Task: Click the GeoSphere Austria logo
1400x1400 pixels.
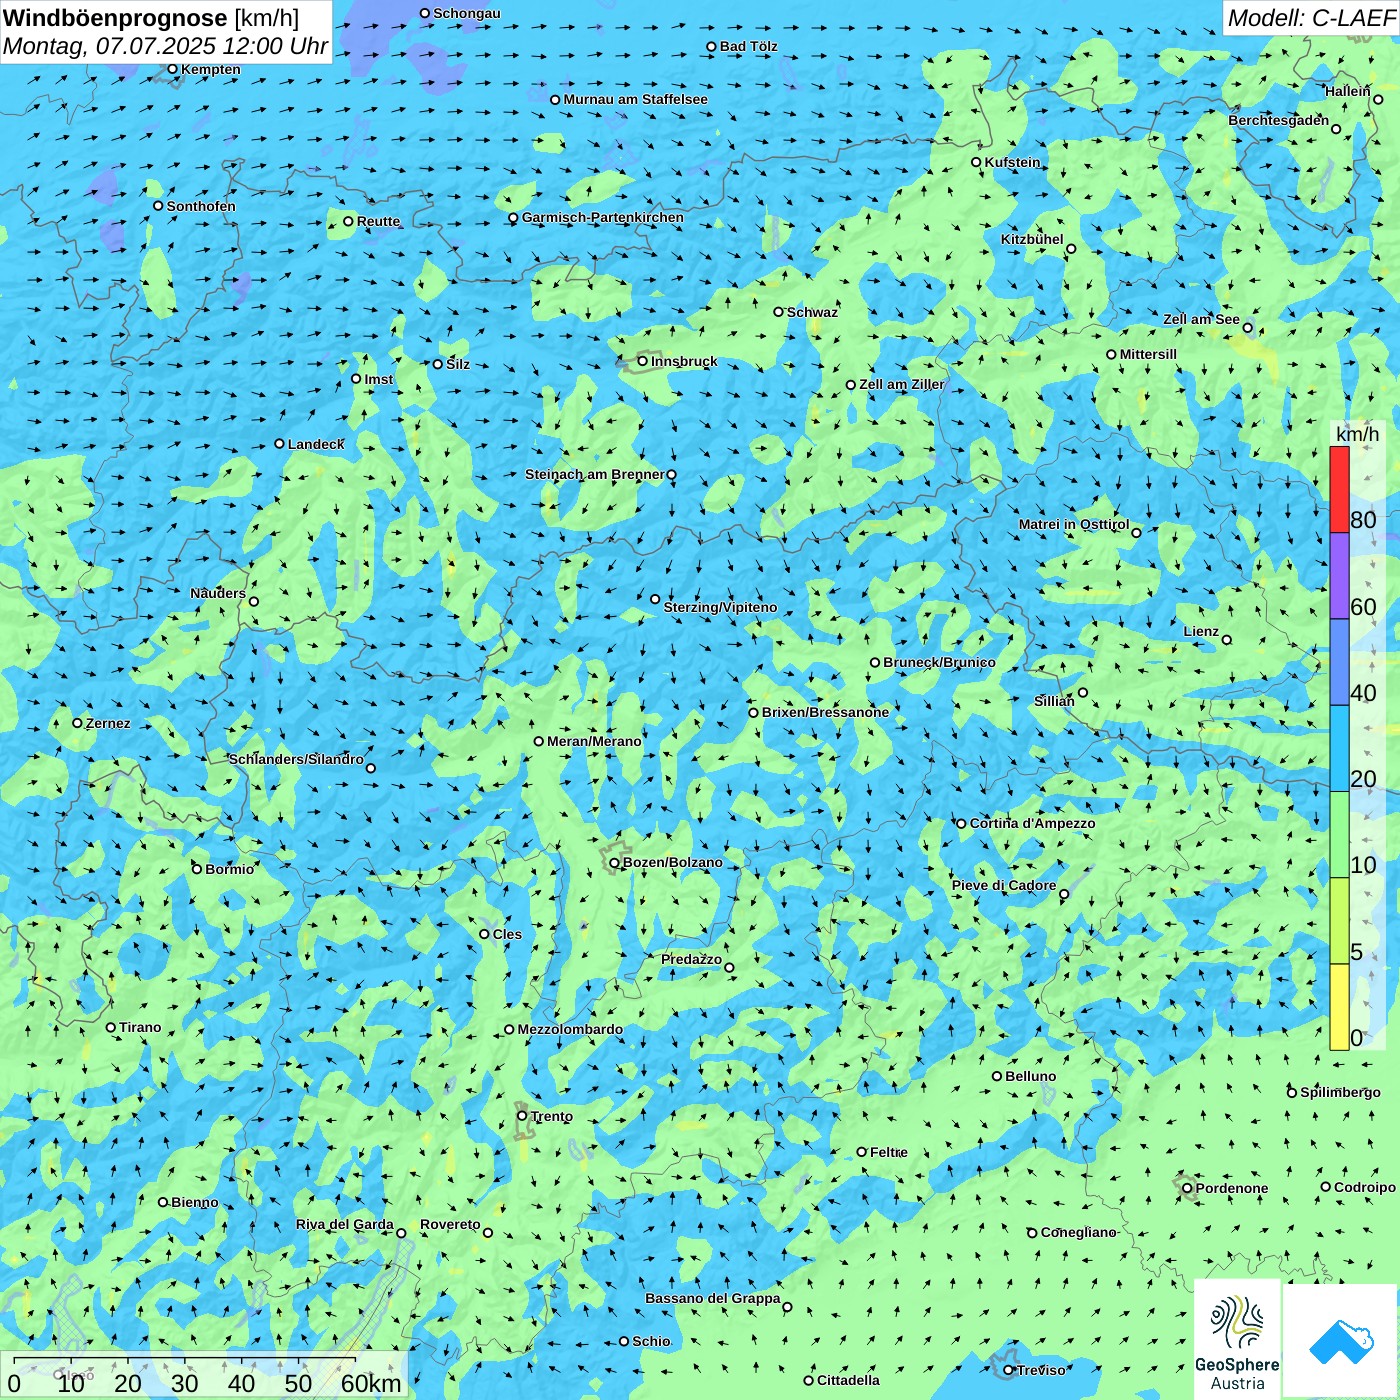Action: pos(1237,1339)
